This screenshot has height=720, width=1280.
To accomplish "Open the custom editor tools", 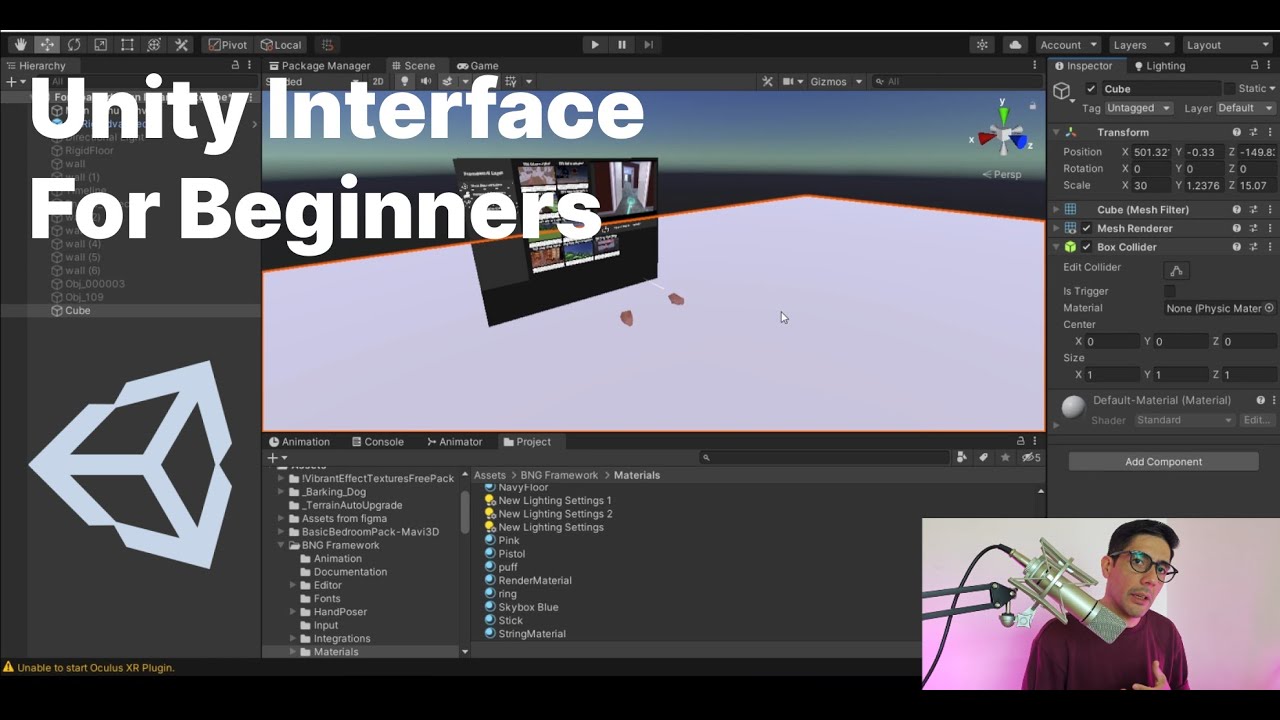I will pos(181,45).
